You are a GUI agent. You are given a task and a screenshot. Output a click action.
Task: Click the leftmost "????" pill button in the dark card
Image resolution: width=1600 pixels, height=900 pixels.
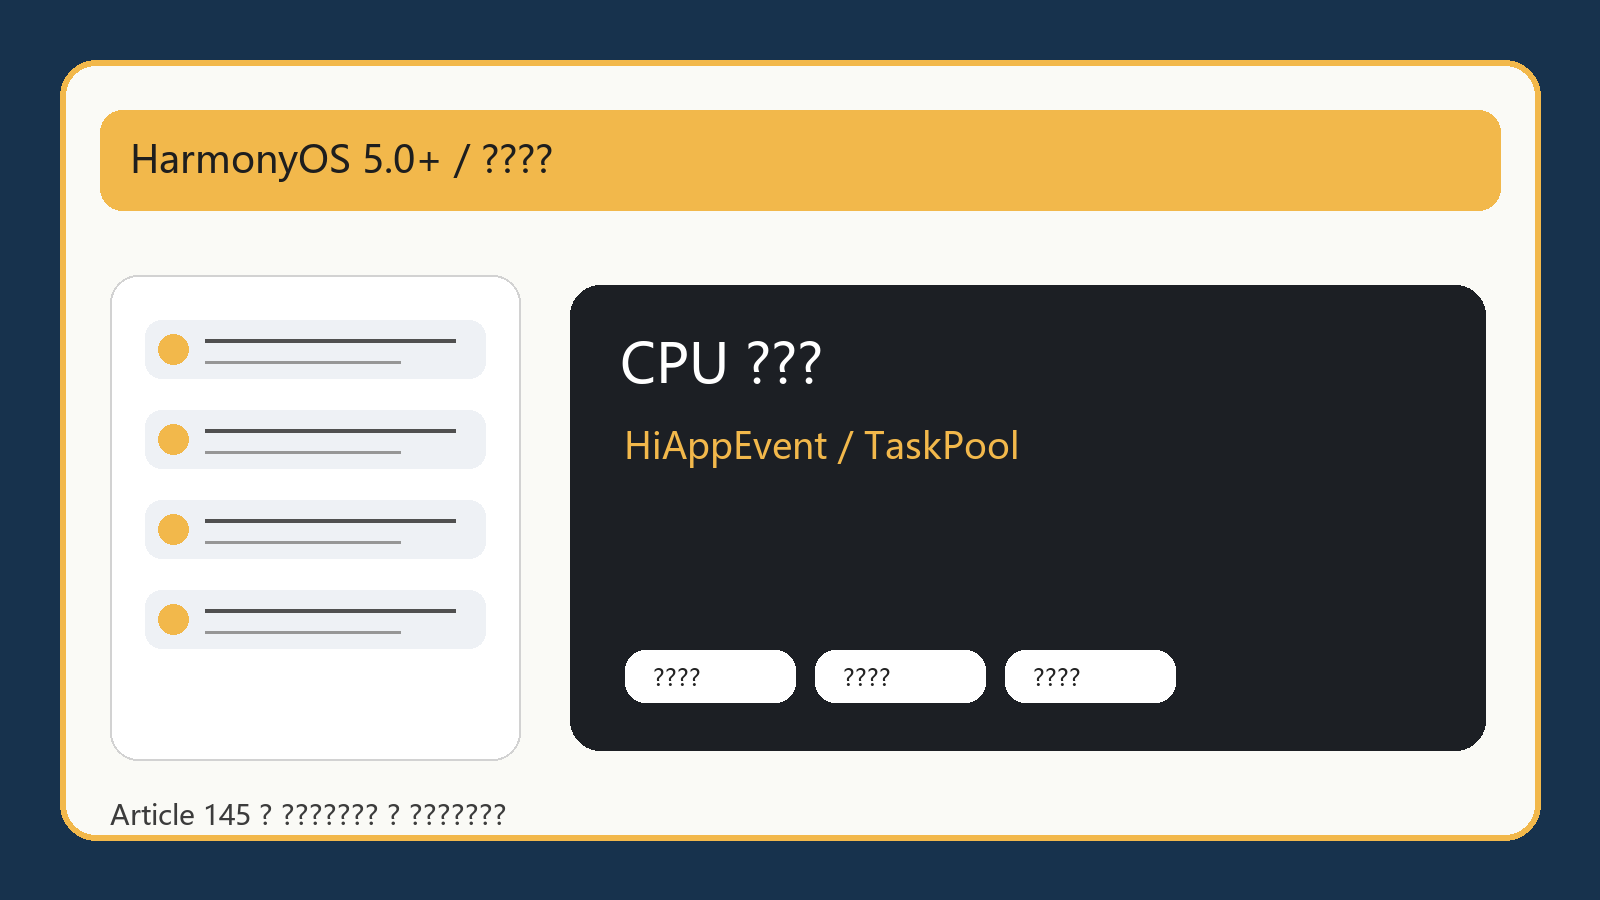pos(710,677)
